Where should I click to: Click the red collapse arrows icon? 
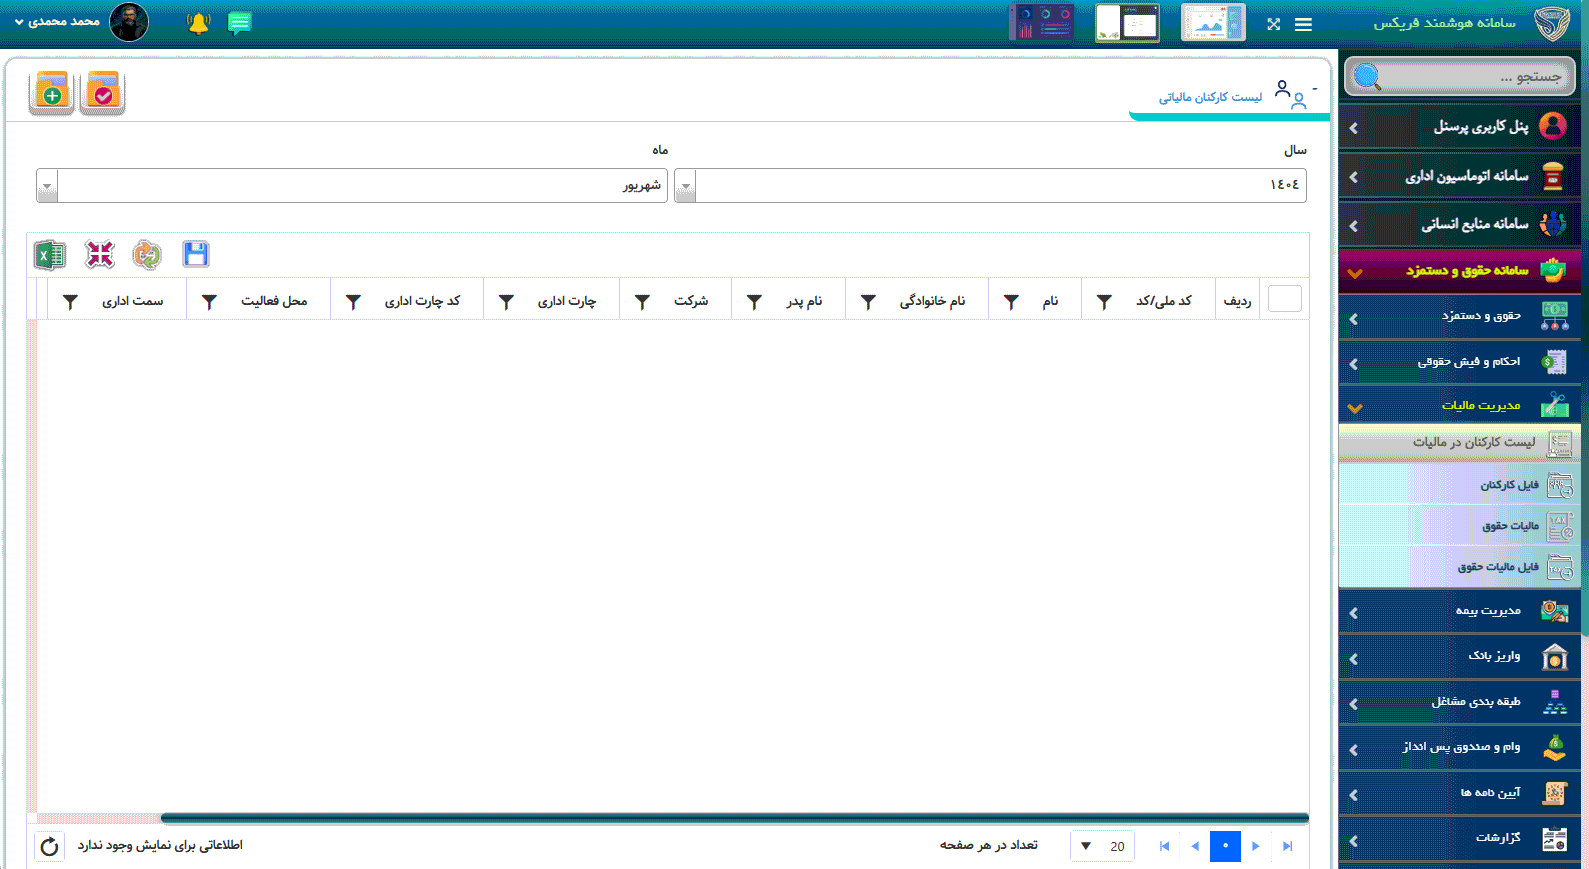[x=100, y=255]
